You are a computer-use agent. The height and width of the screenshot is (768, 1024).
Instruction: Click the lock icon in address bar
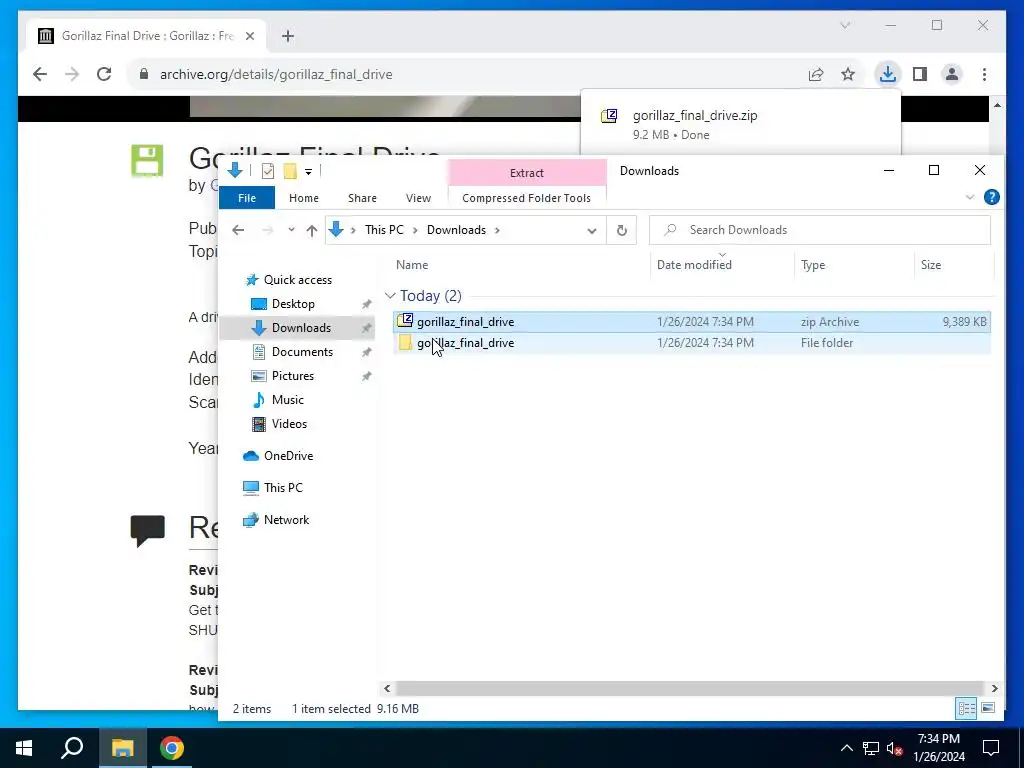144,74
